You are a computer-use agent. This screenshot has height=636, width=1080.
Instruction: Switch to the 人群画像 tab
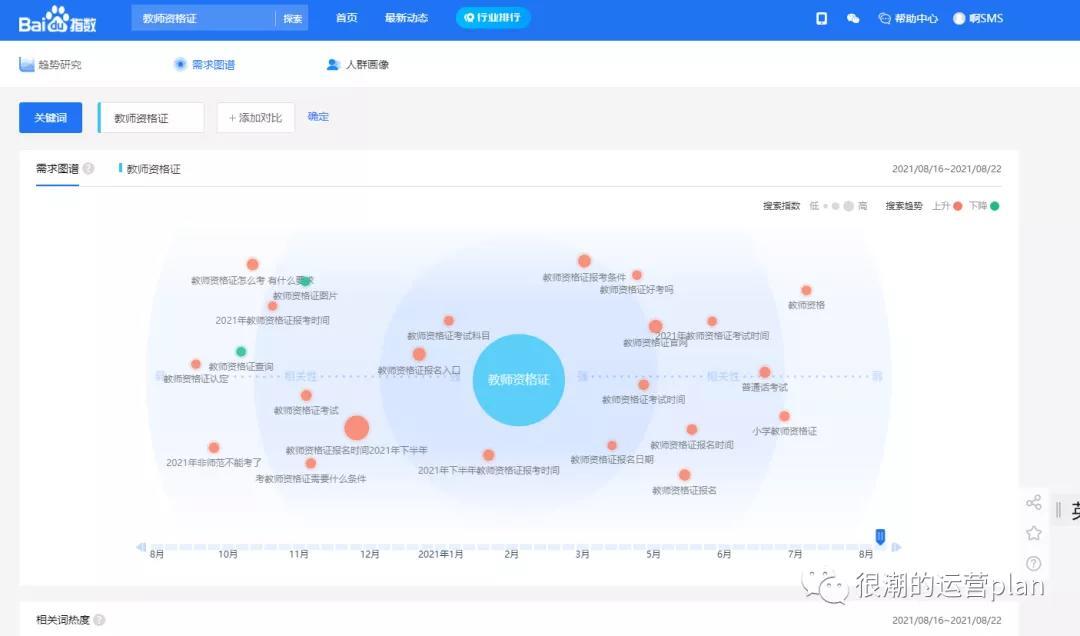click(358, 65)
